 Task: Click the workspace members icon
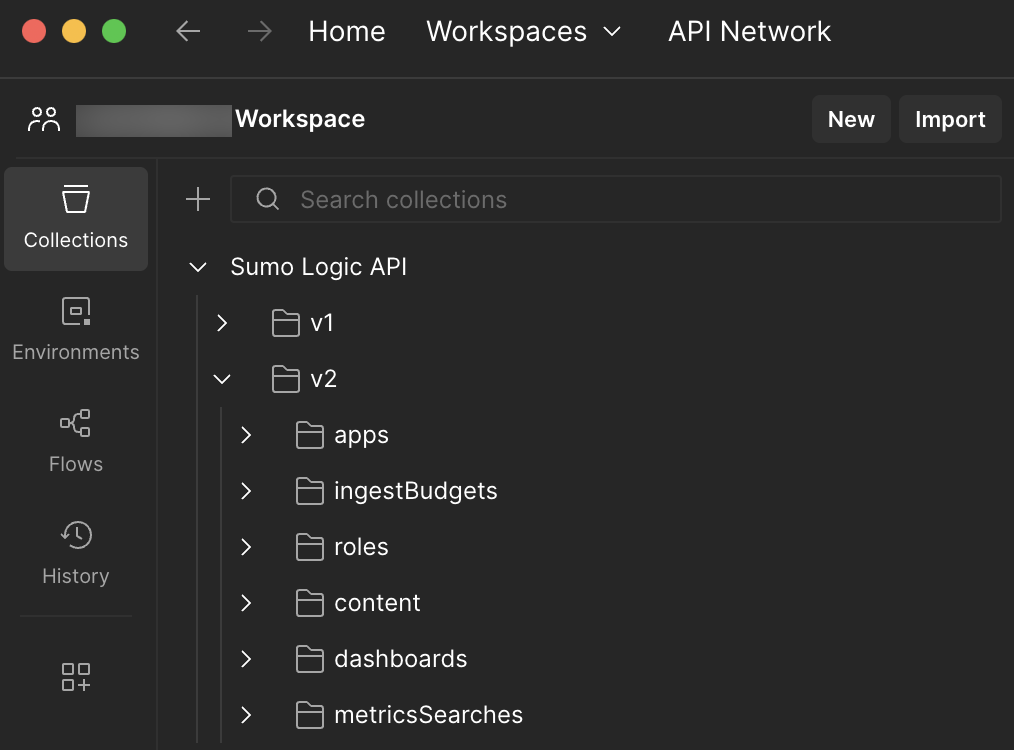[x=44, y=118]
